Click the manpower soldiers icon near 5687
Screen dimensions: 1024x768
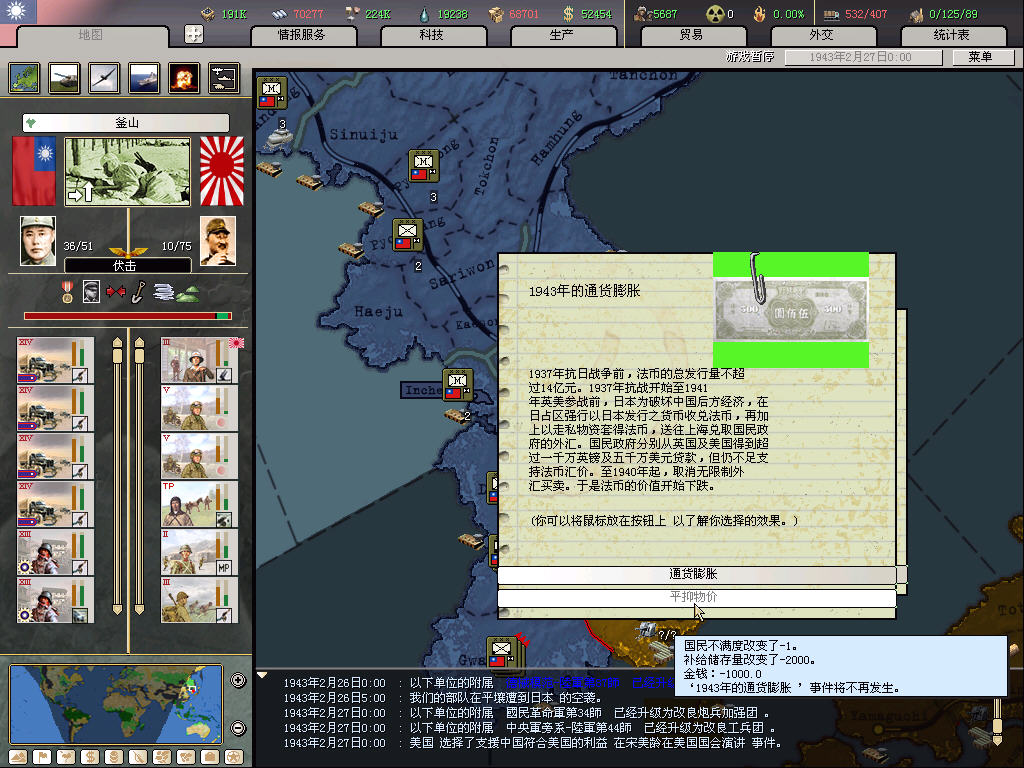642,14
